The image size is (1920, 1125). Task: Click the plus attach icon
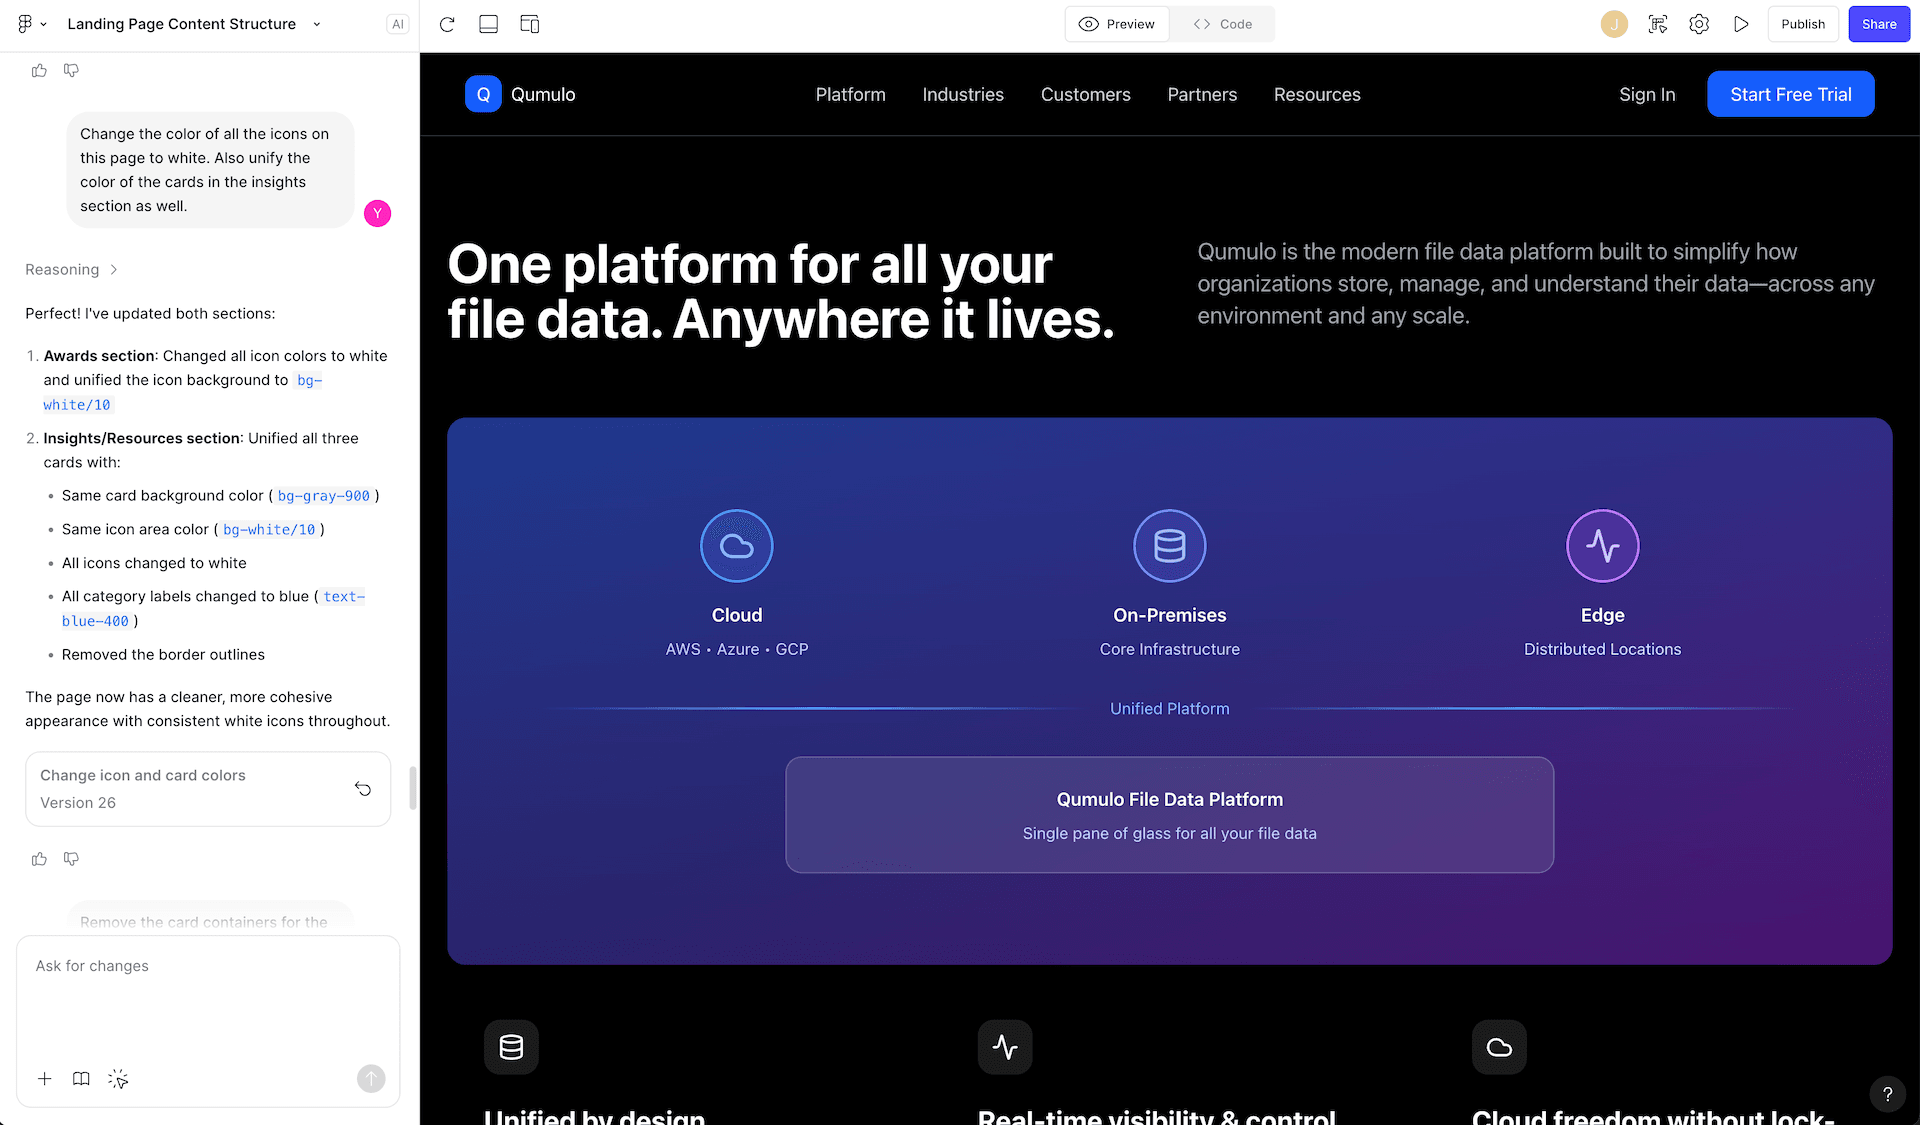[44, 1079]
